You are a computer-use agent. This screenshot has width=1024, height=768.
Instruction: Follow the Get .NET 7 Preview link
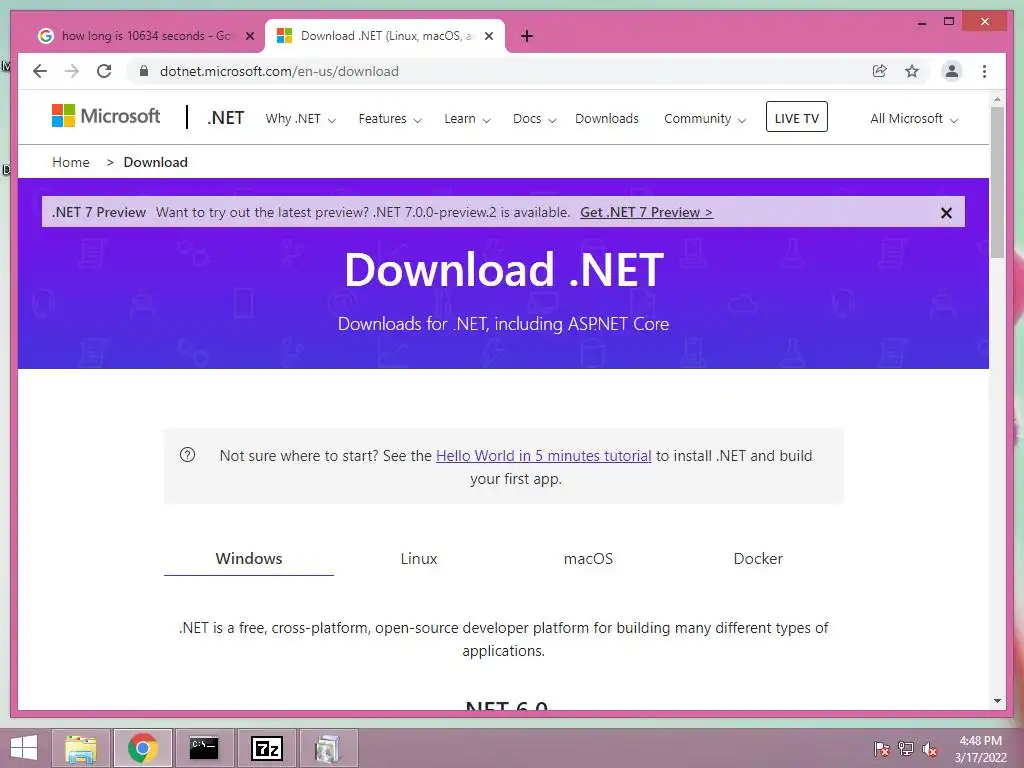(x=646, y=213)
